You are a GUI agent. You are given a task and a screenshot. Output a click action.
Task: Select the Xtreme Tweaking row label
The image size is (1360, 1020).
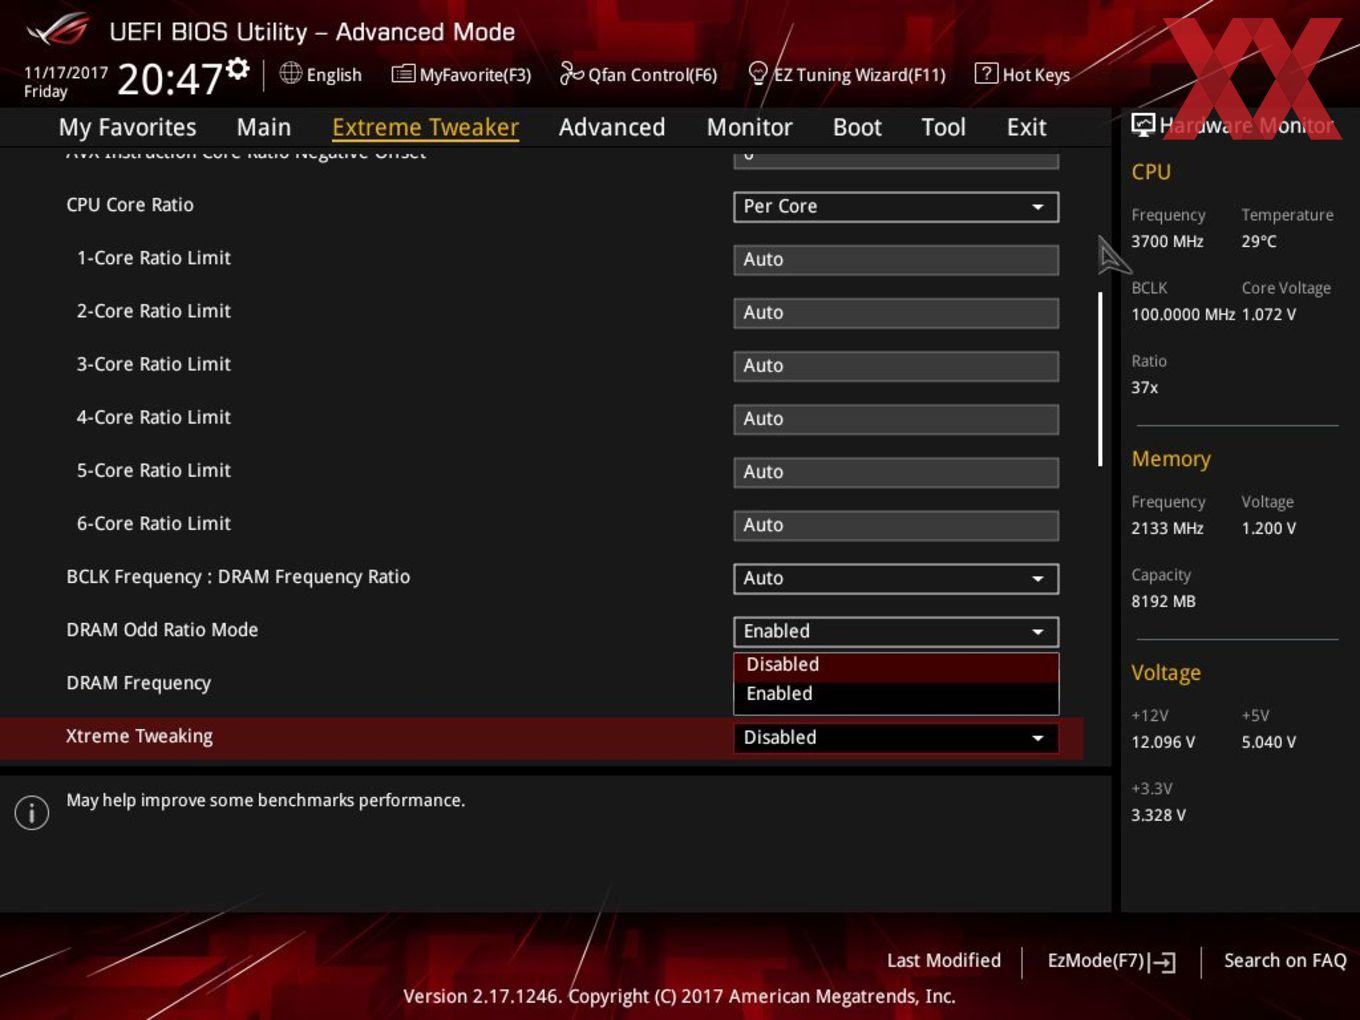pyautogui.click(x=139, y=736)
